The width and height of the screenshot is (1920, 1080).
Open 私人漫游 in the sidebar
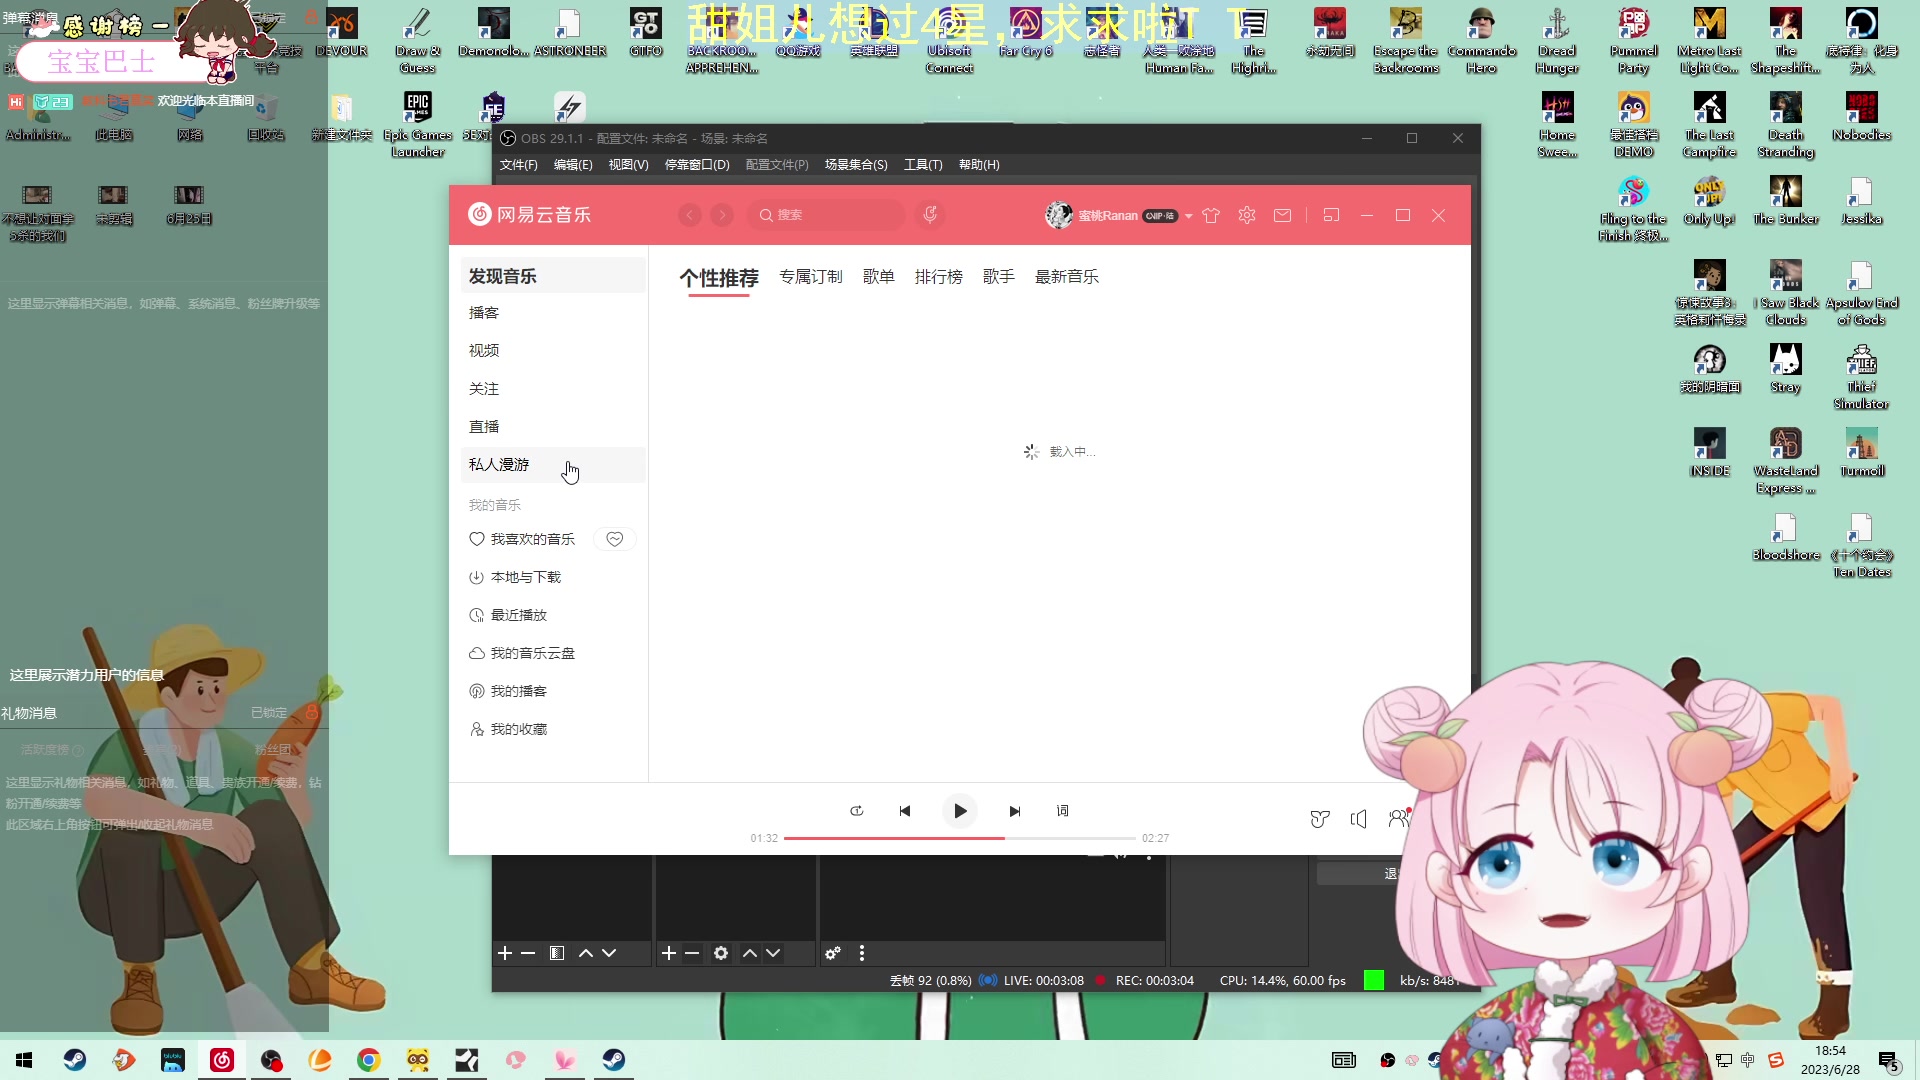[x=553, y=465]
